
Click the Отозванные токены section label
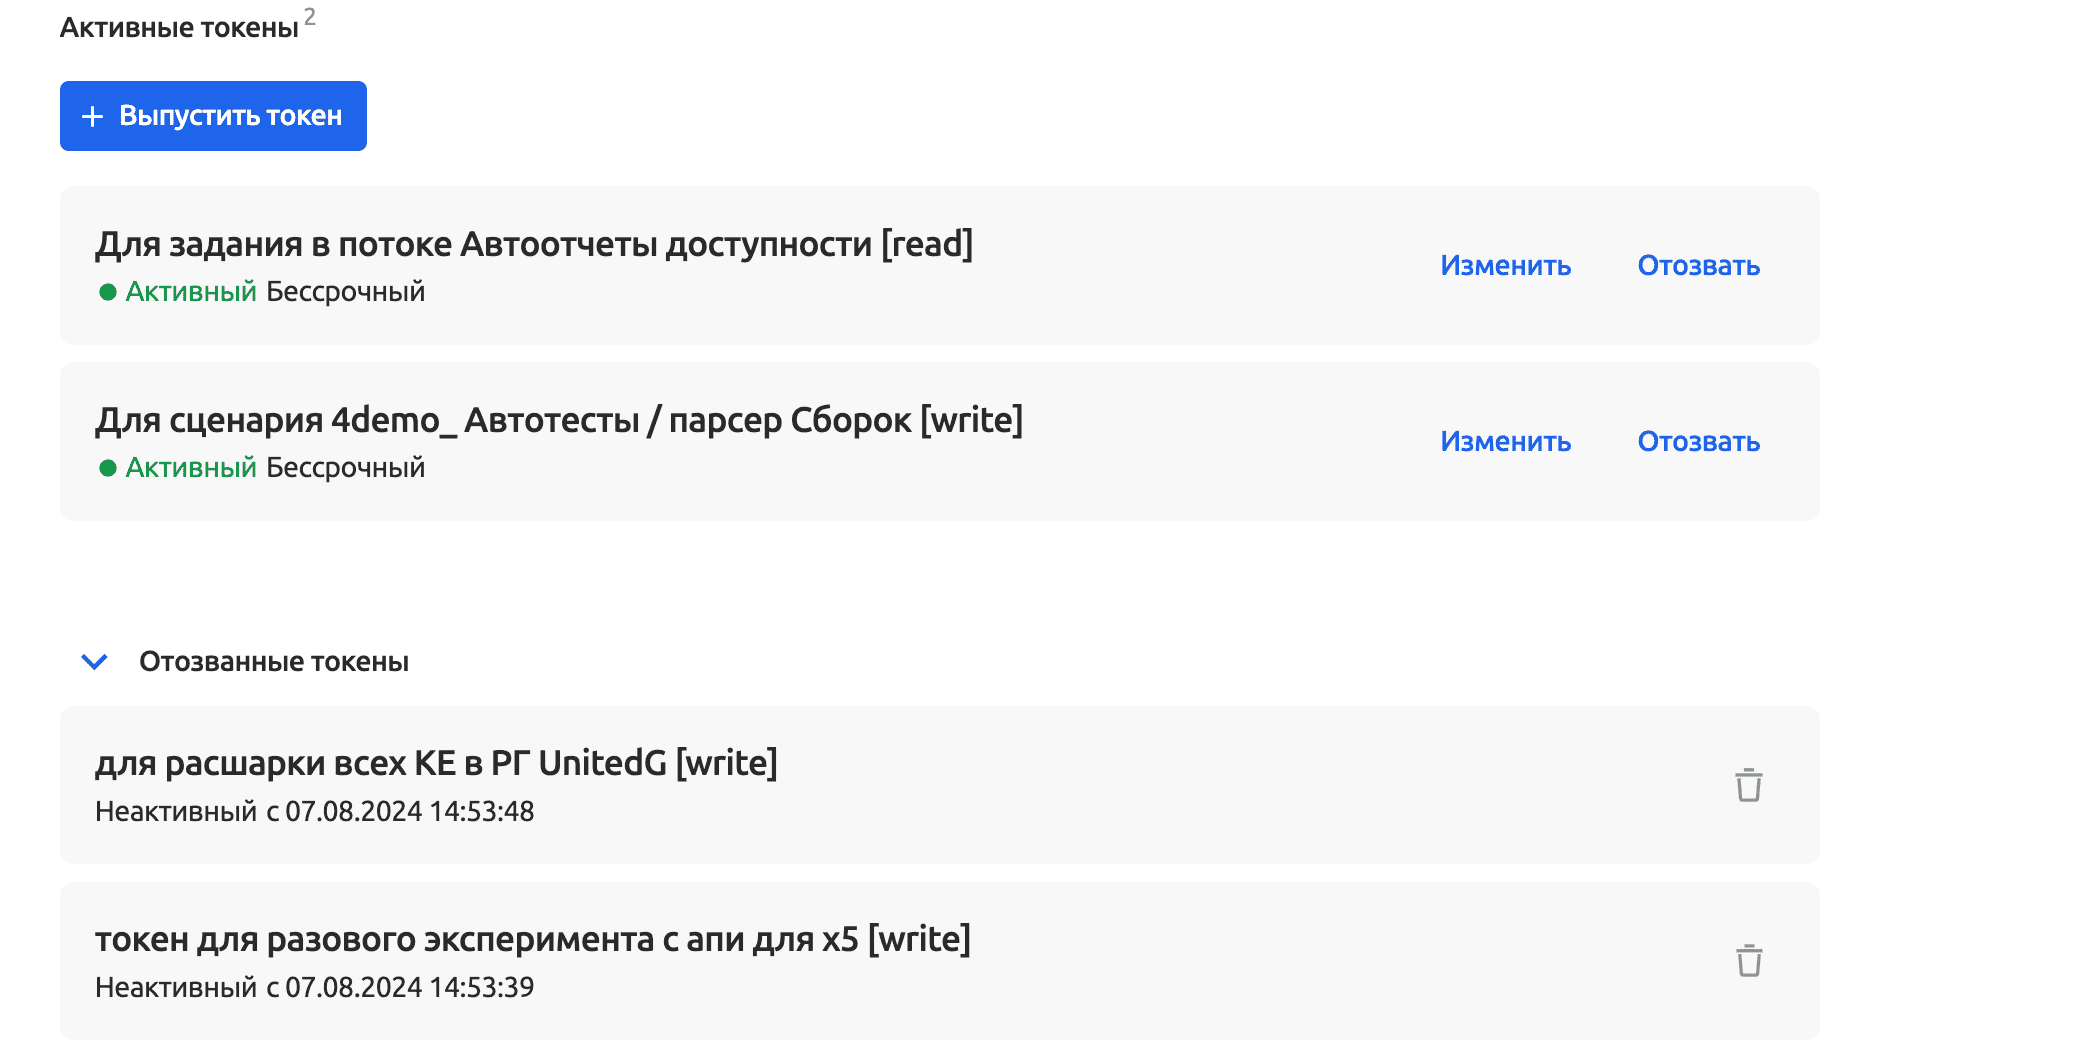click(273, 662)
